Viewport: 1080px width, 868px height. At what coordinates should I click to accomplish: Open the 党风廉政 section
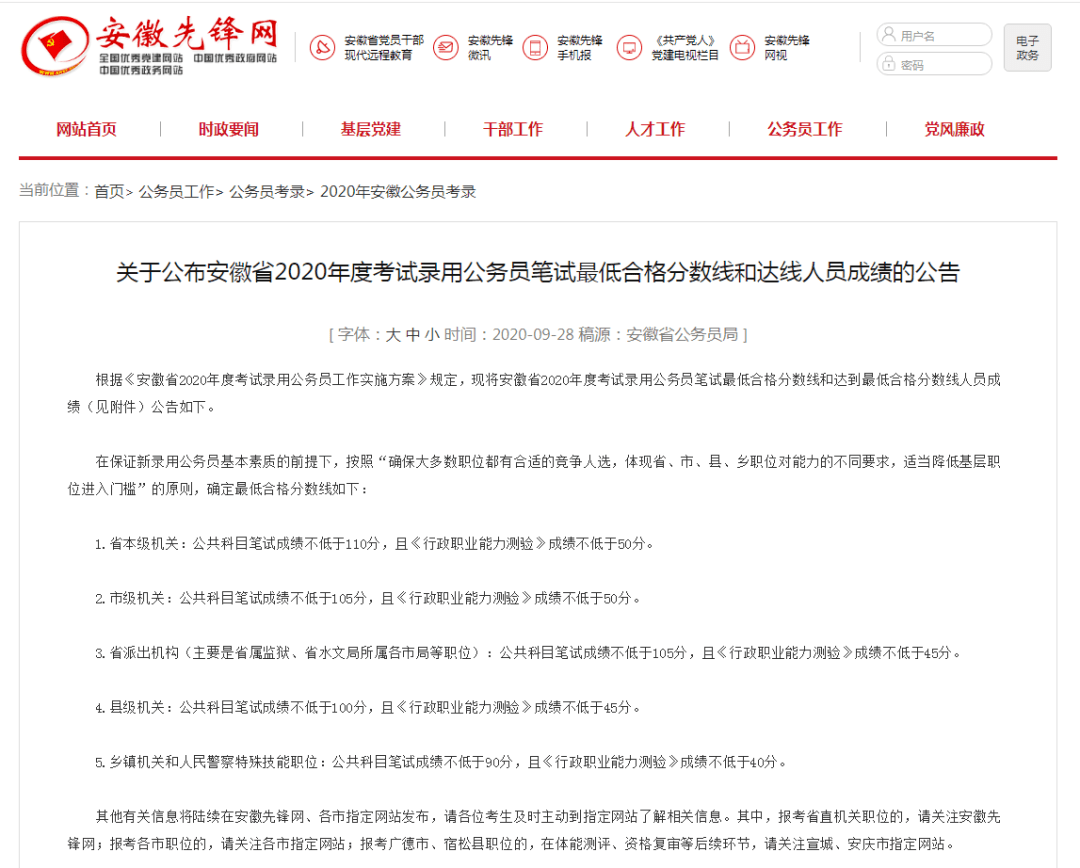tap(953, 129)
